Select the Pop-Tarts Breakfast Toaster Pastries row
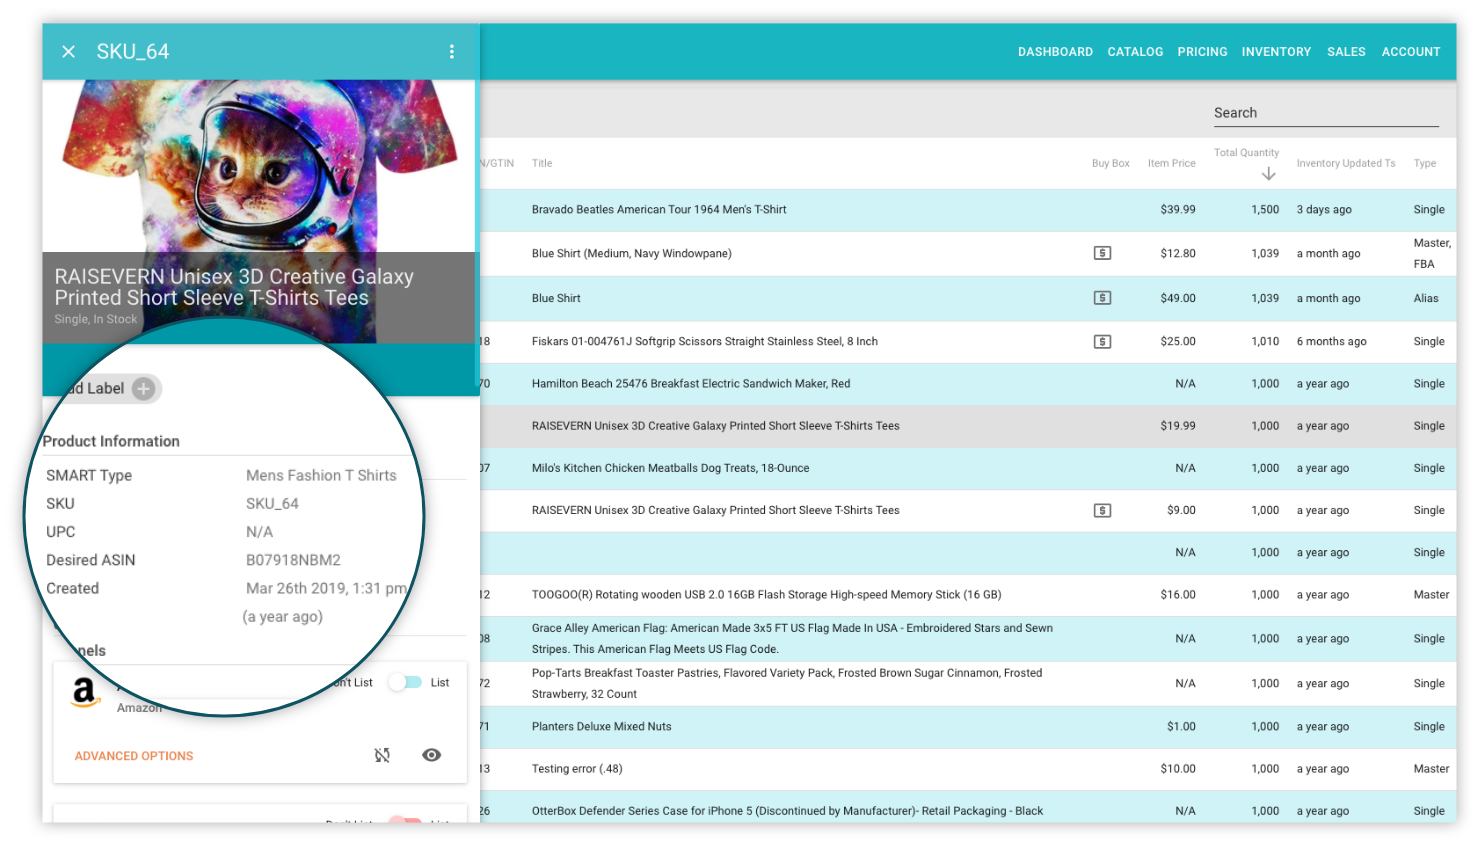 point(967,684)
